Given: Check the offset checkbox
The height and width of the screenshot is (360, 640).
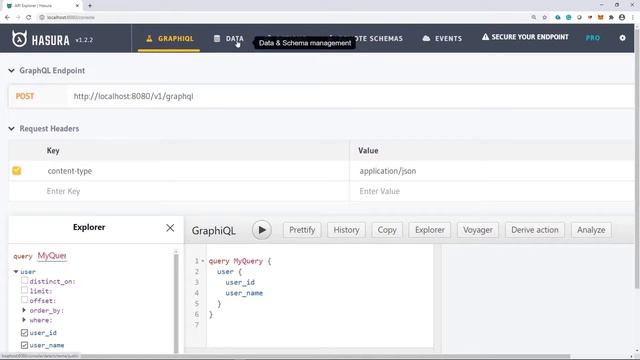Looking at the screenshot, I should [24, 300].
